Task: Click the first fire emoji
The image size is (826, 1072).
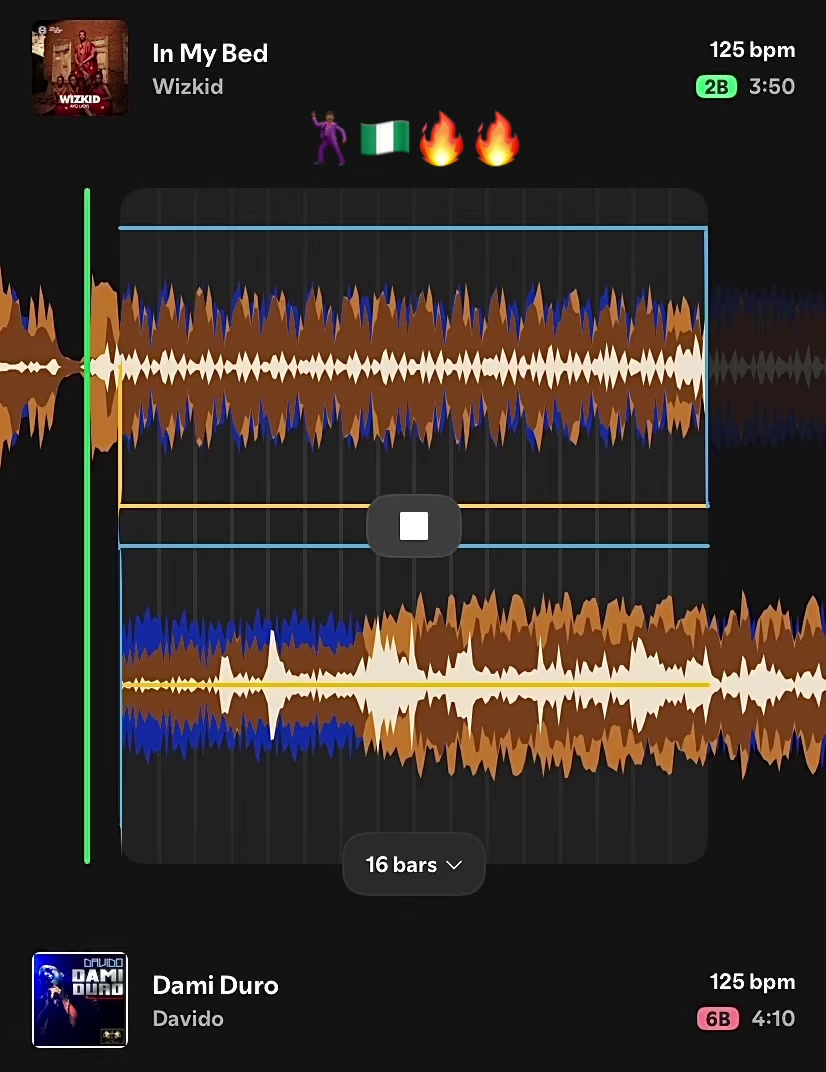Action: point(441,138)
